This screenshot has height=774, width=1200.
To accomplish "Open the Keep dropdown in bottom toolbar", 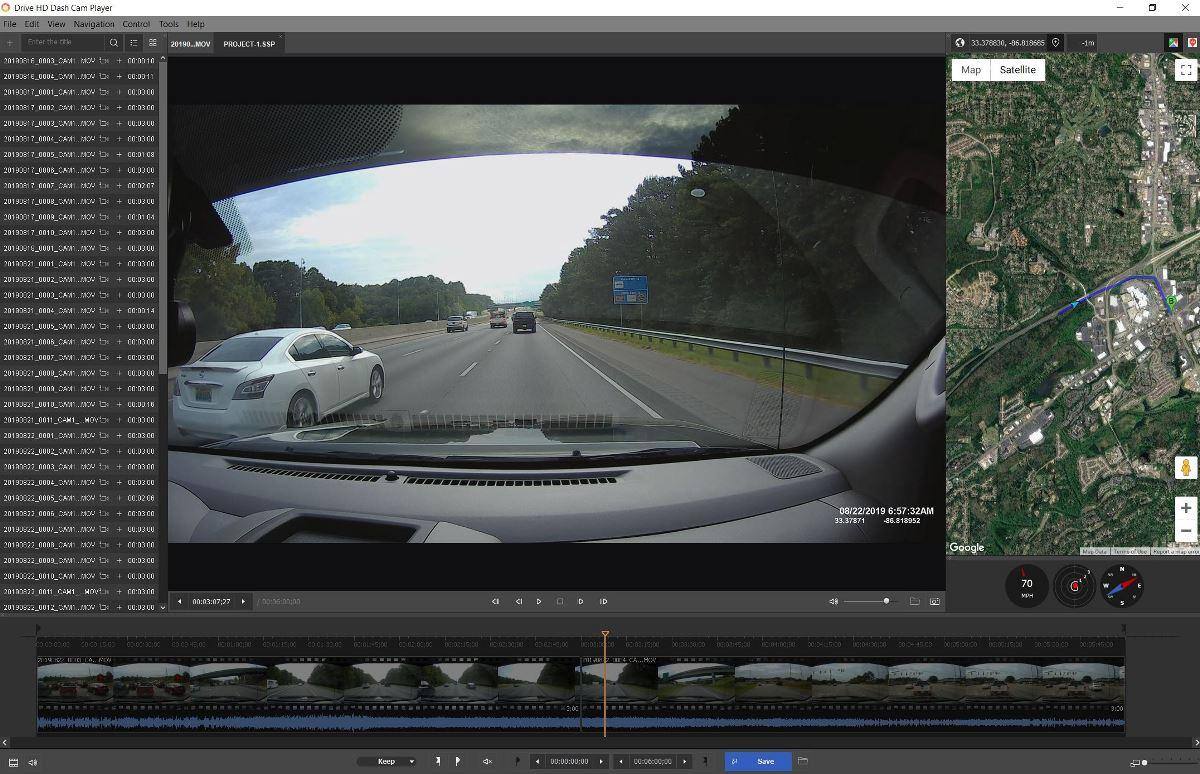I will pyautogui.click(x=387, y=762).
